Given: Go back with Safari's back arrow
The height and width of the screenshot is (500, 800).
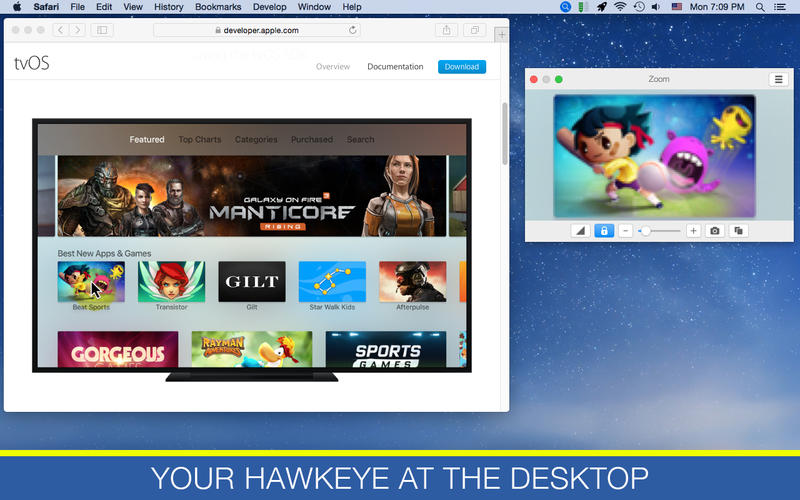Looking at the screenshot, I should (61, 30).
